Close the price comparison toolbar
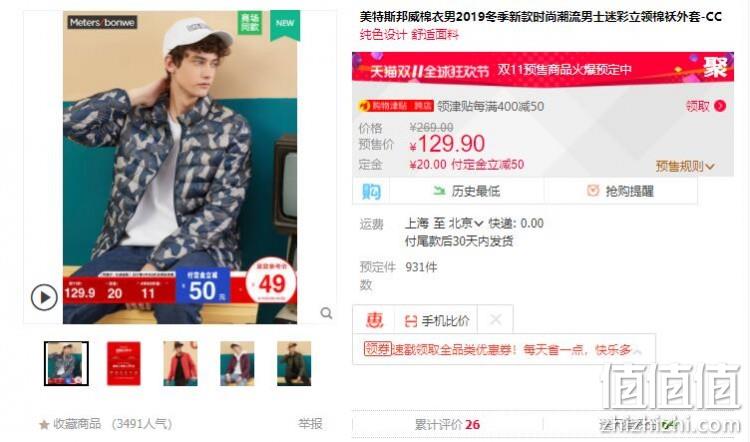The width and height of the screenshot is (750, 442). click(496, 320)
